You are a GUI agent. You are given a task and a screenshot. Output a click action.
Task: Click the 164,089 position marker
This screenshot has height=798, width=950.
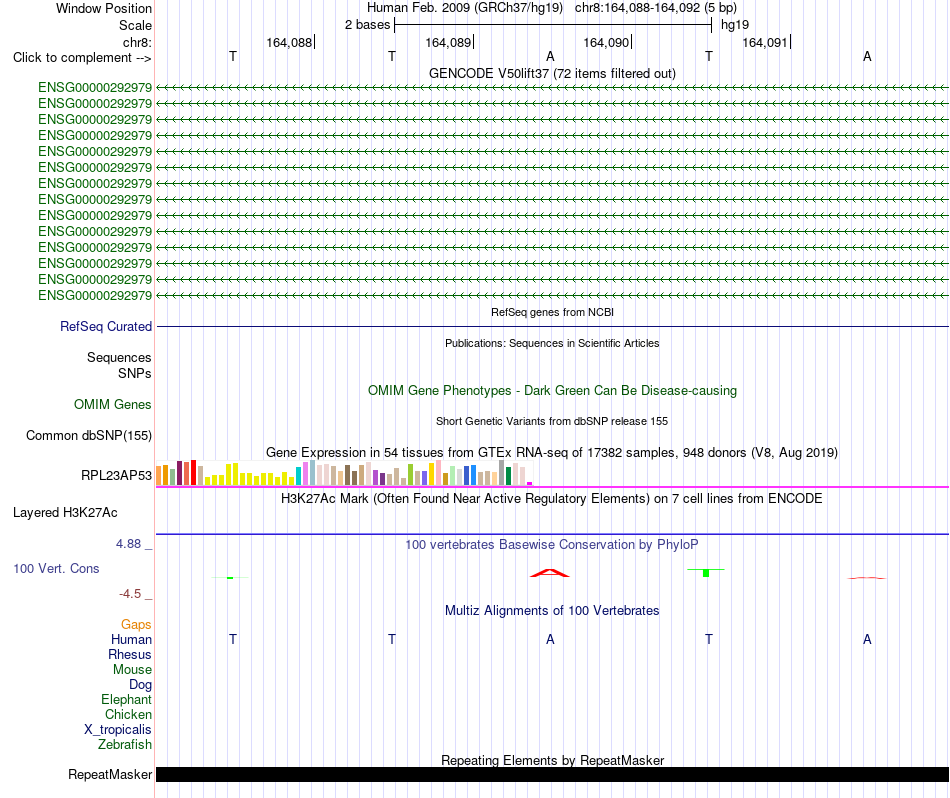(448, 42)
